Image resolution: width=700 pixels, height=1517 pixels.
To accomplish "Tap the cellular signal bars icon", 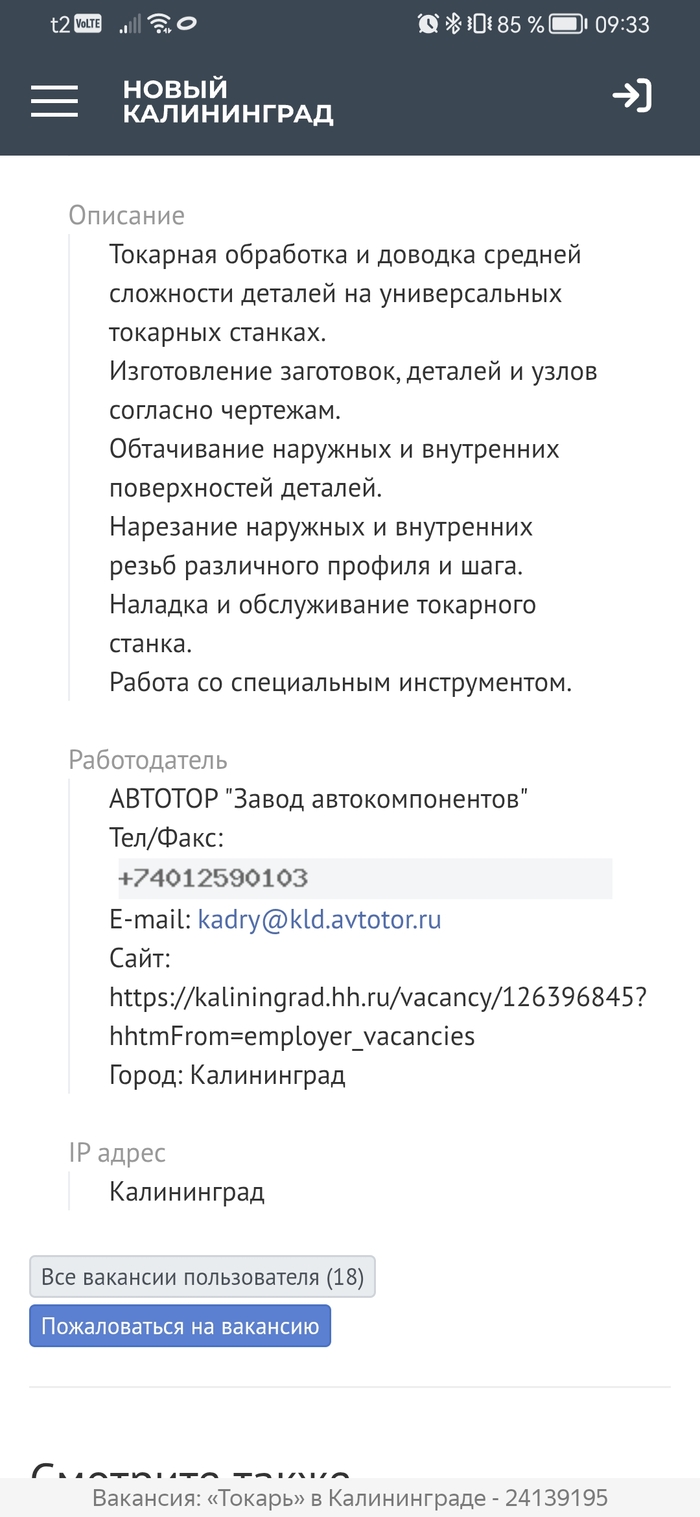I will [130, 24].
